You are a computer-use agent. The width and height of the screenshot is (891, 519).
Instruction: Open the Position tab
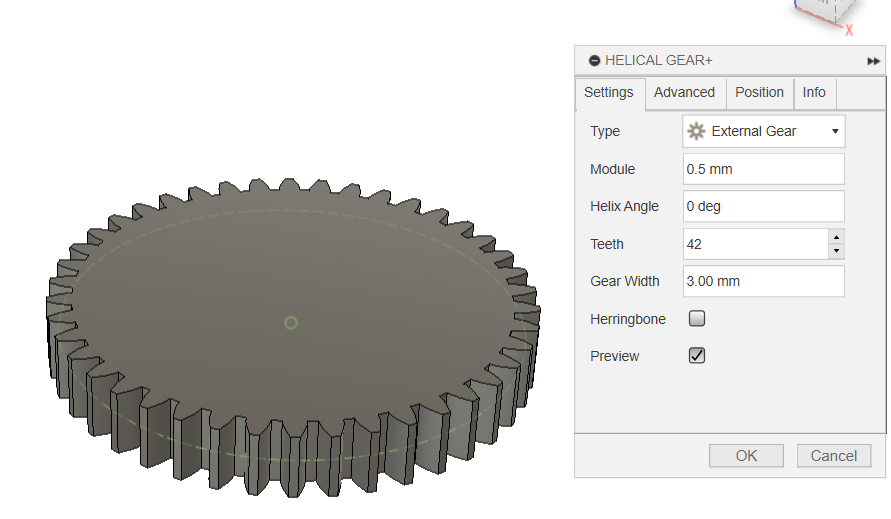pyautogui.click(x=759, y=92)
